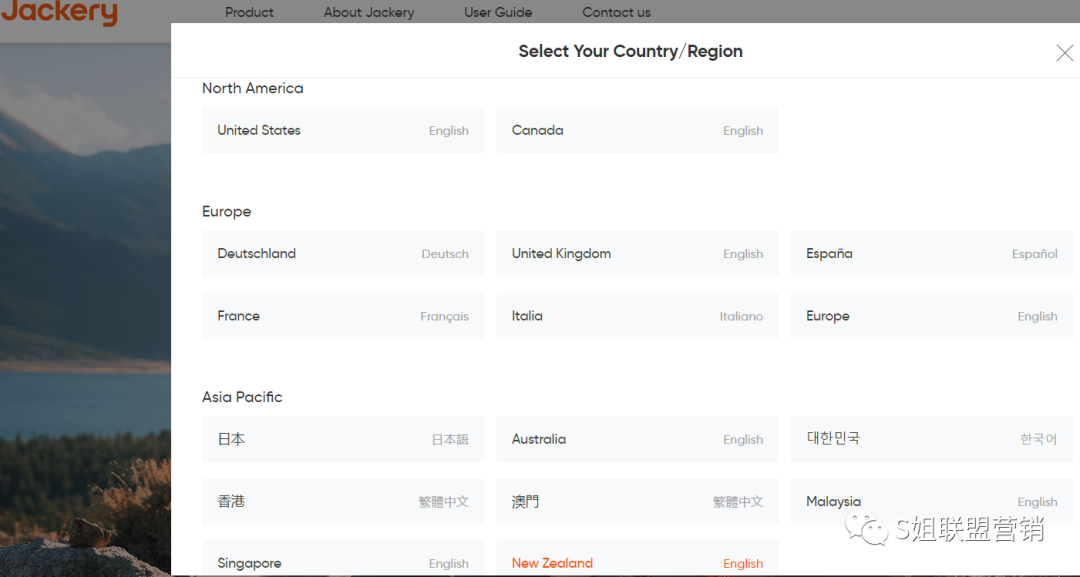This screenshot has height=577, width=1080.
Task: Select Australia region
Action: click(637, 439)
